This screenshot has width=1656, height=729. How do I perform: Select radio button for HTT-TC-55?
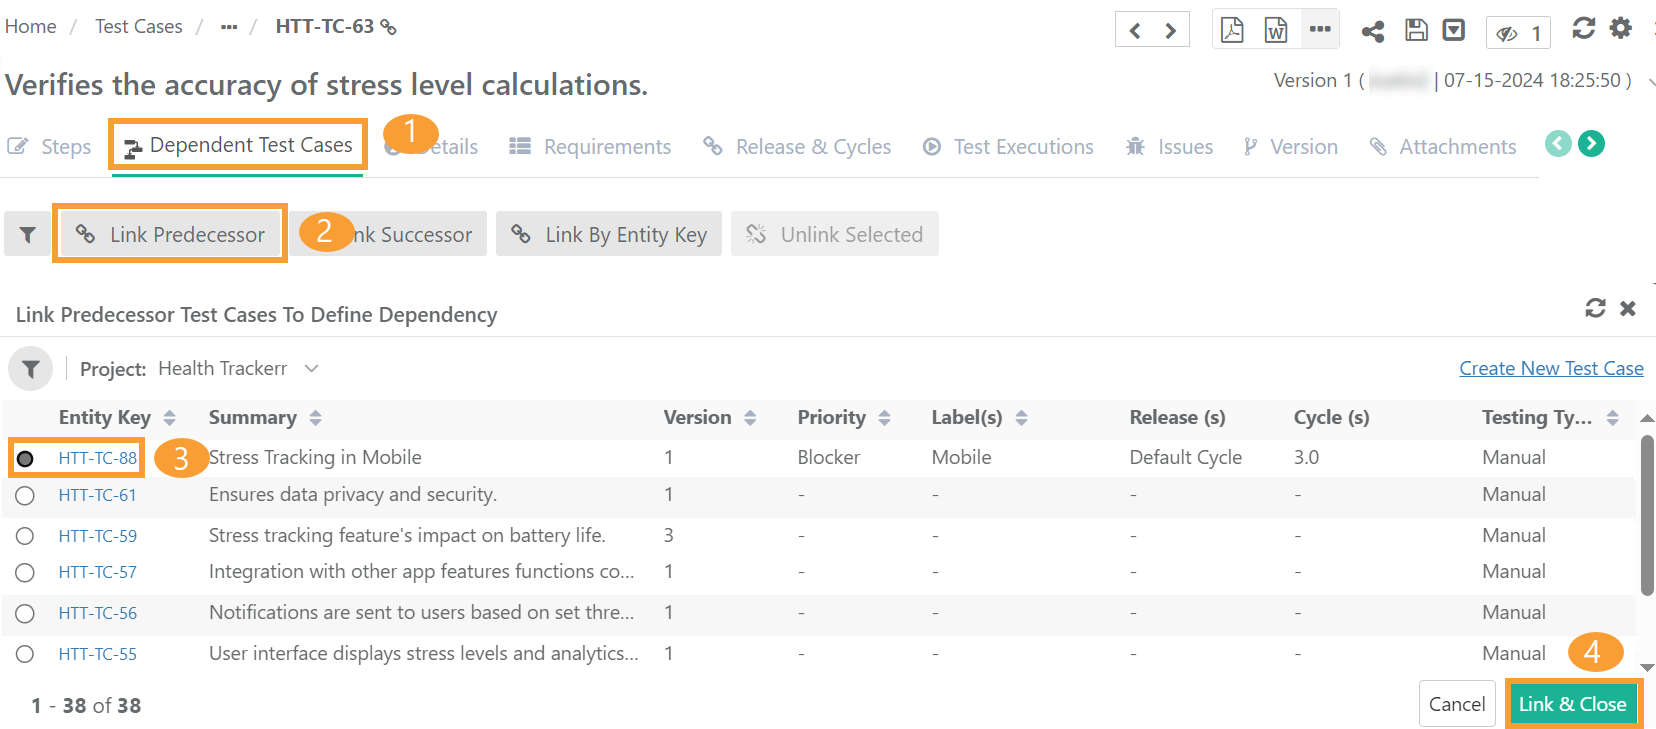tap(25, 654)
